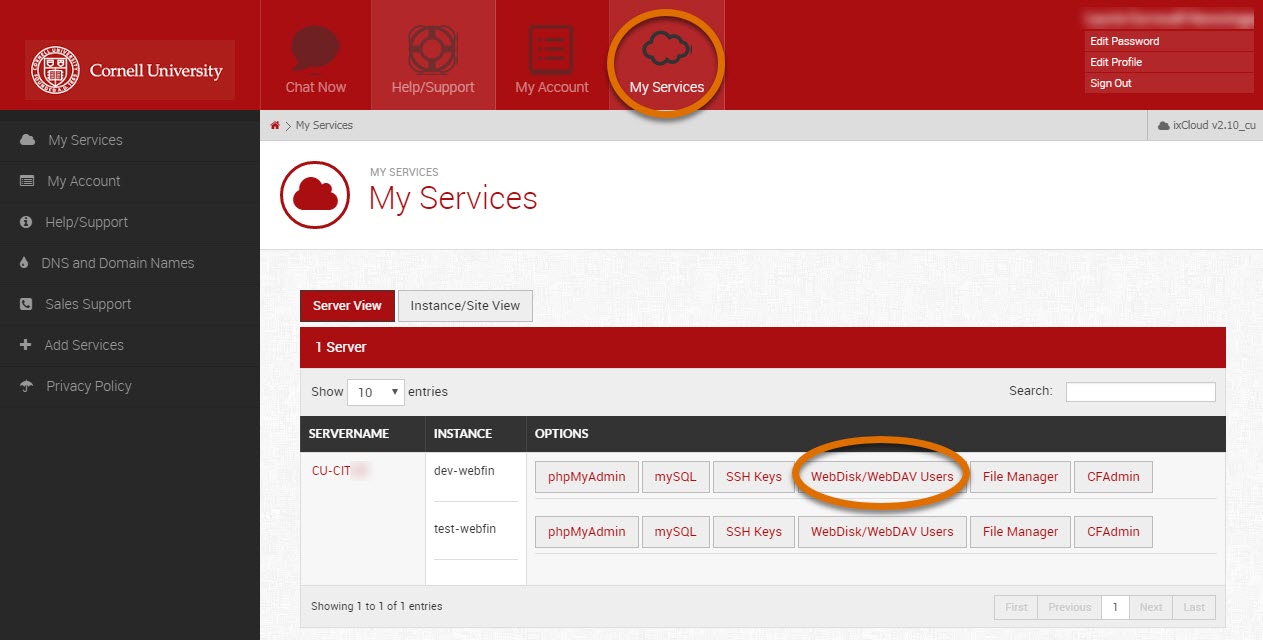
Task: Click mySQL button for dev-webfin
Action: pyautogui.click(x=675, y=477)
